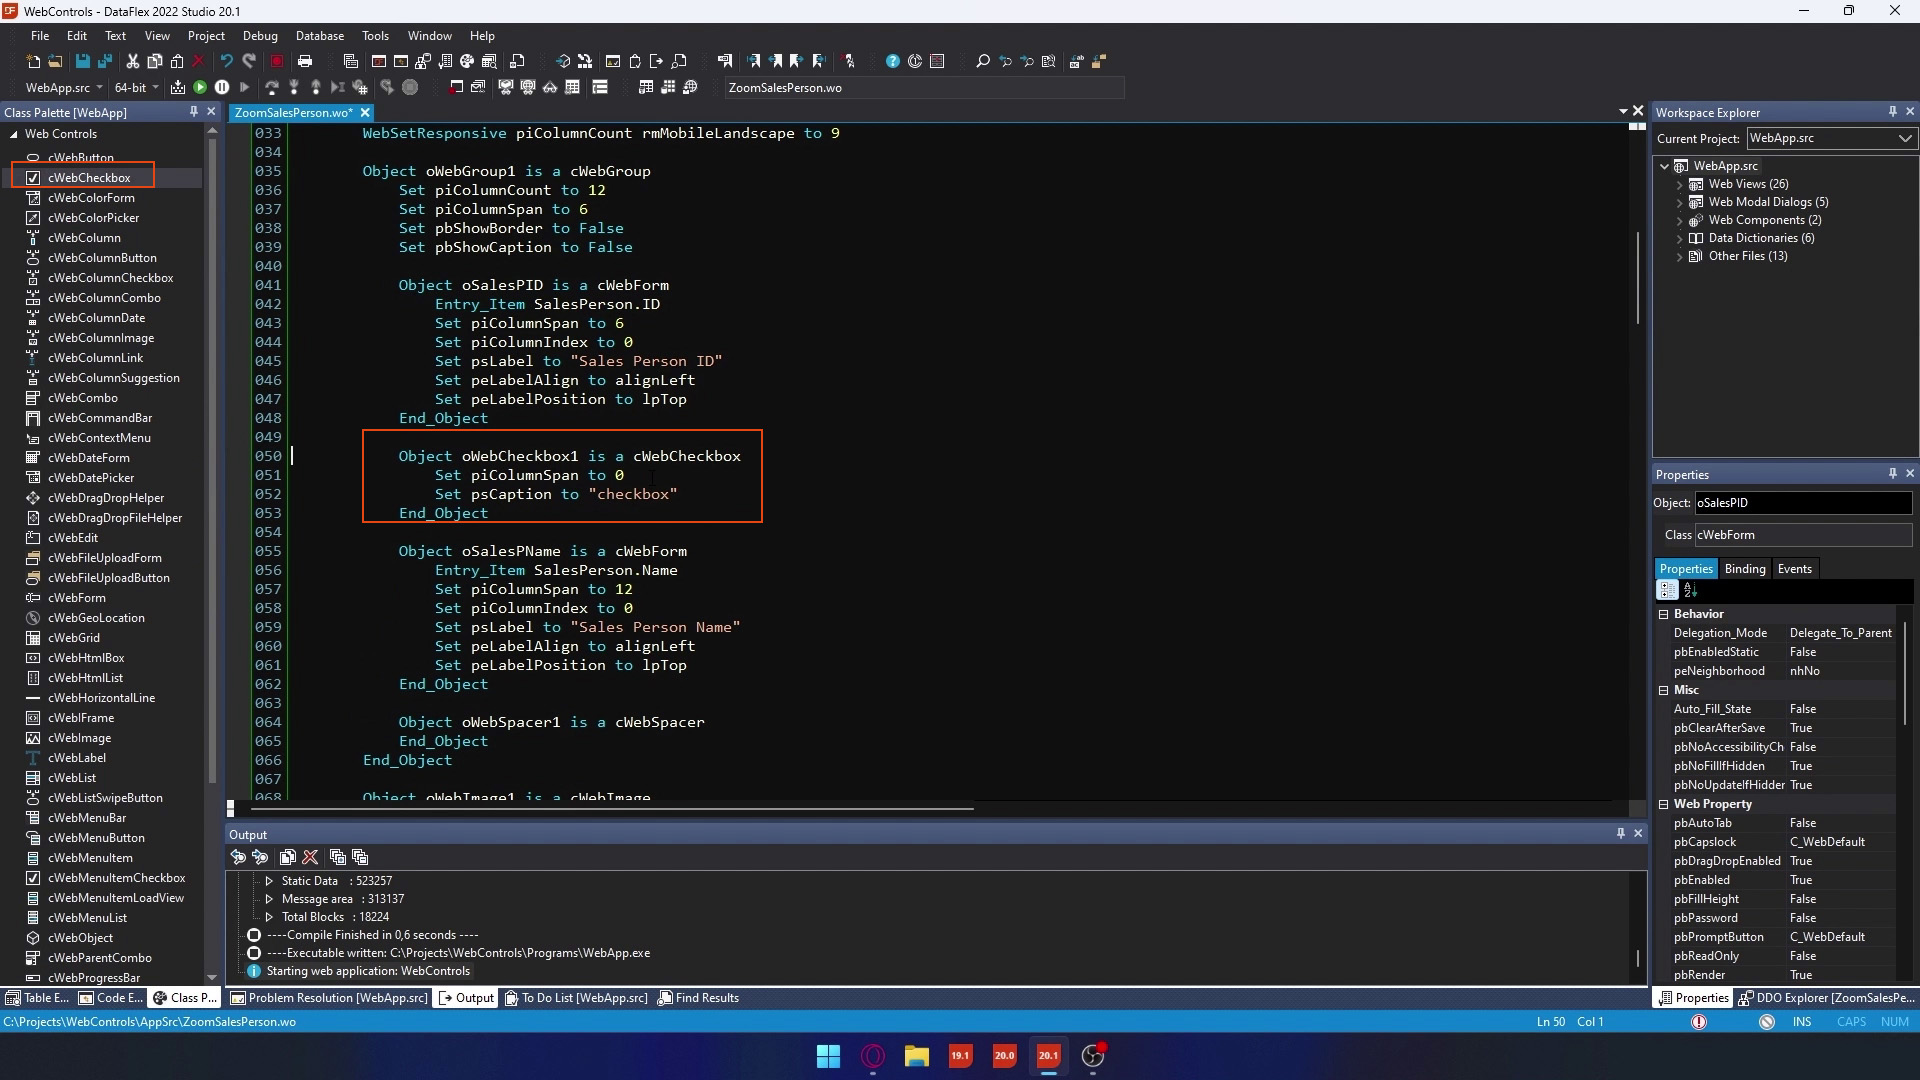Switch to the Events tab
The width and height of the screenshot is (1920, 1080).
click(1794, 569)
